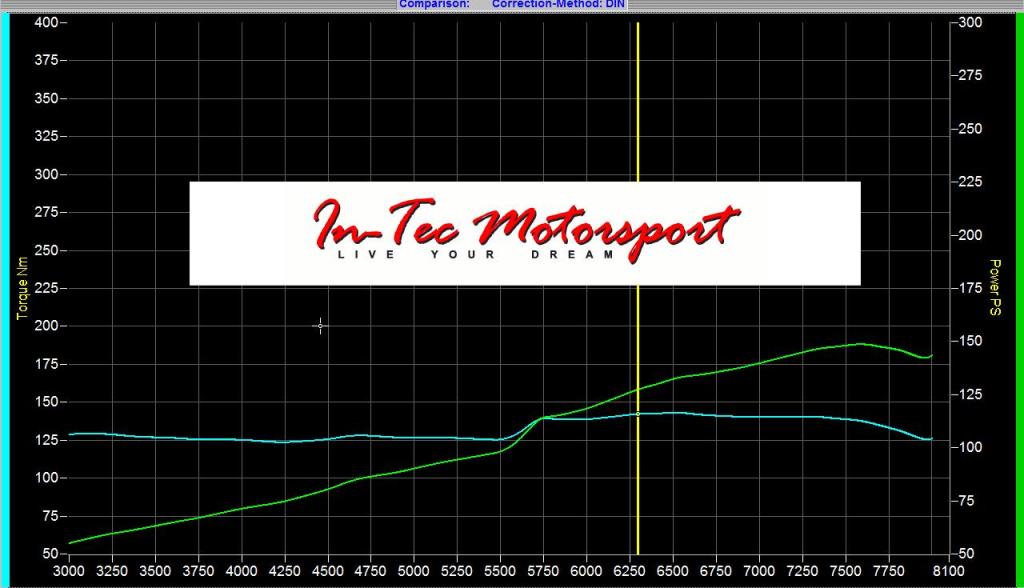Click the 200 value on the torque axis

46,325
